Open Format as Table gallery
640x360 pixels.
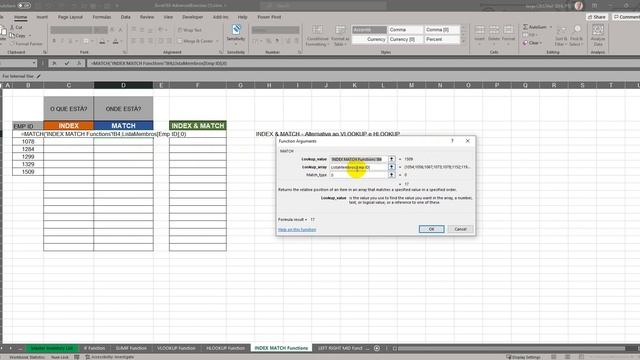tap(340, 36)
